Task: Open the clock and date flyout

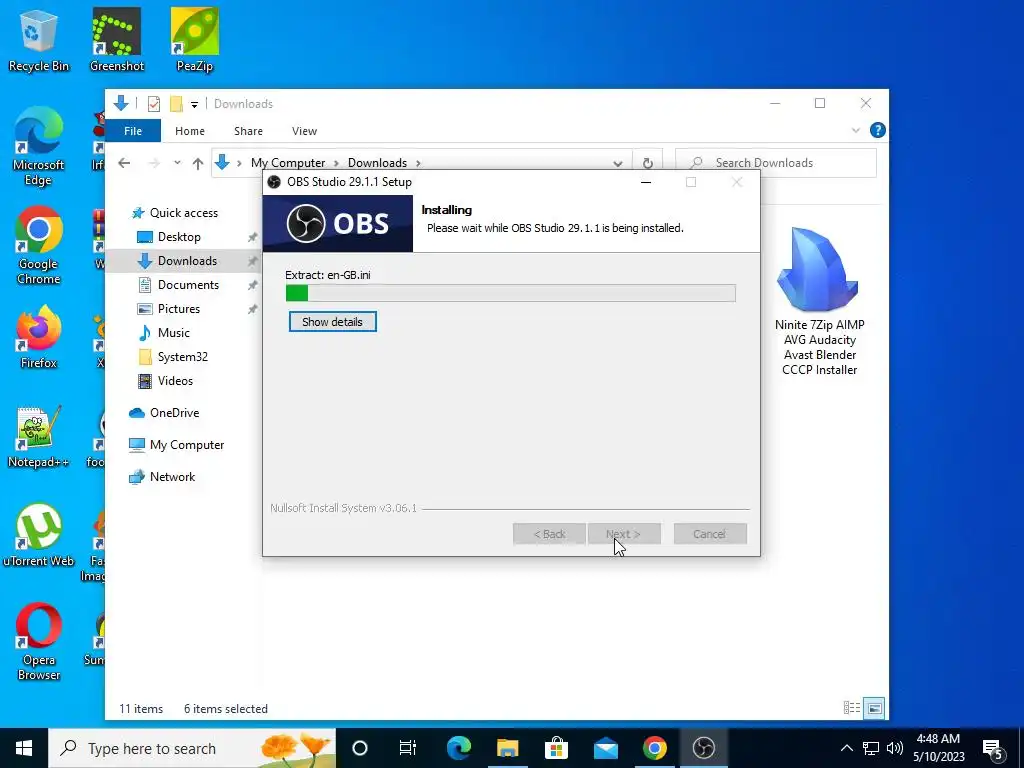Action: 938,748
